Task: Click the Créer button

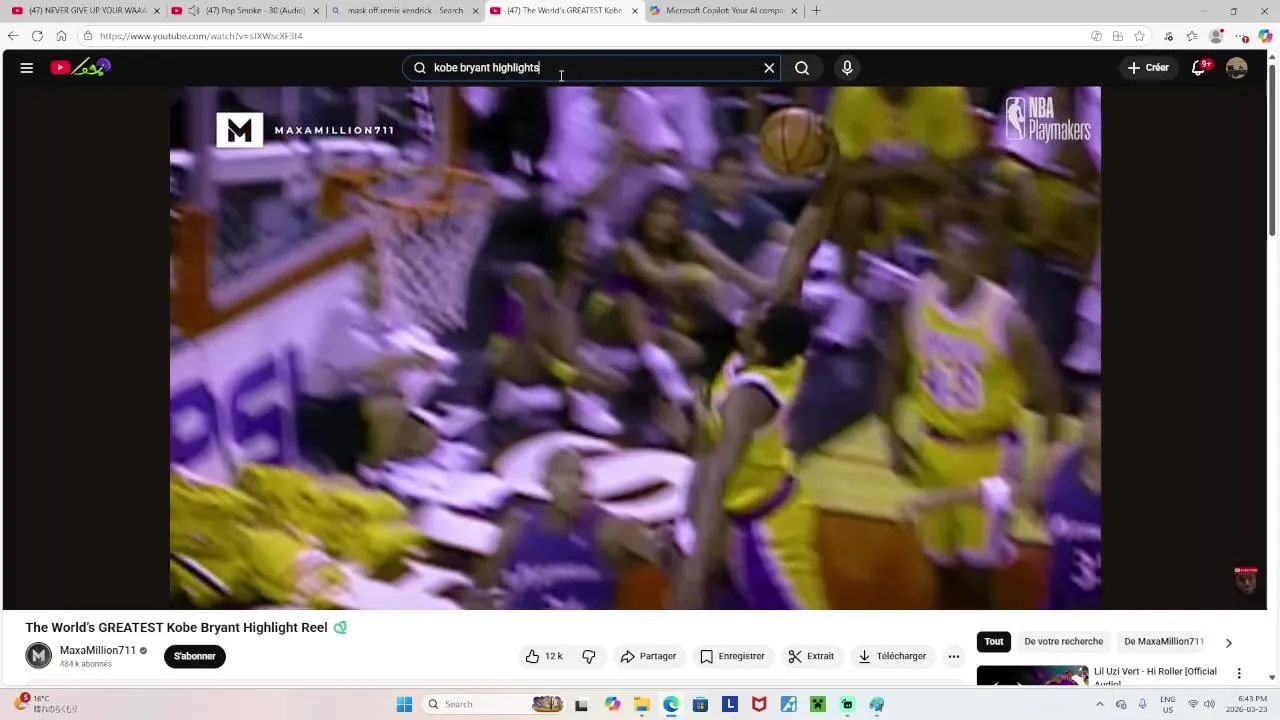Action: [x=1148, y=68]
